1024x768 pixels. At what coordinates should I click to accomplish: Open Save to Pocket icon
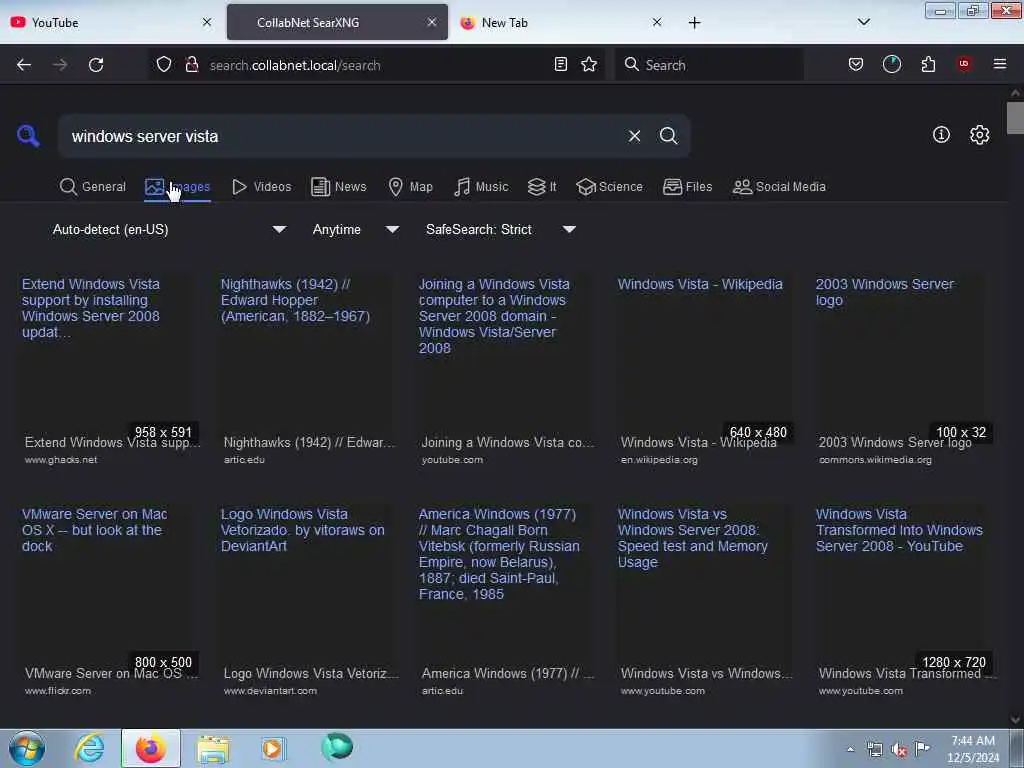(856, 64)
